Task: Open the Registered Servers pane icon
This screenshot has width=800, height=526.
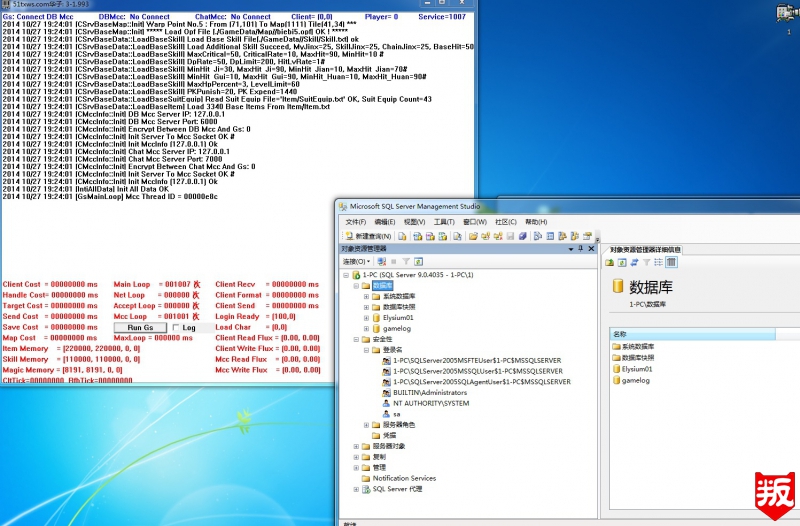Action: point(537,236)
